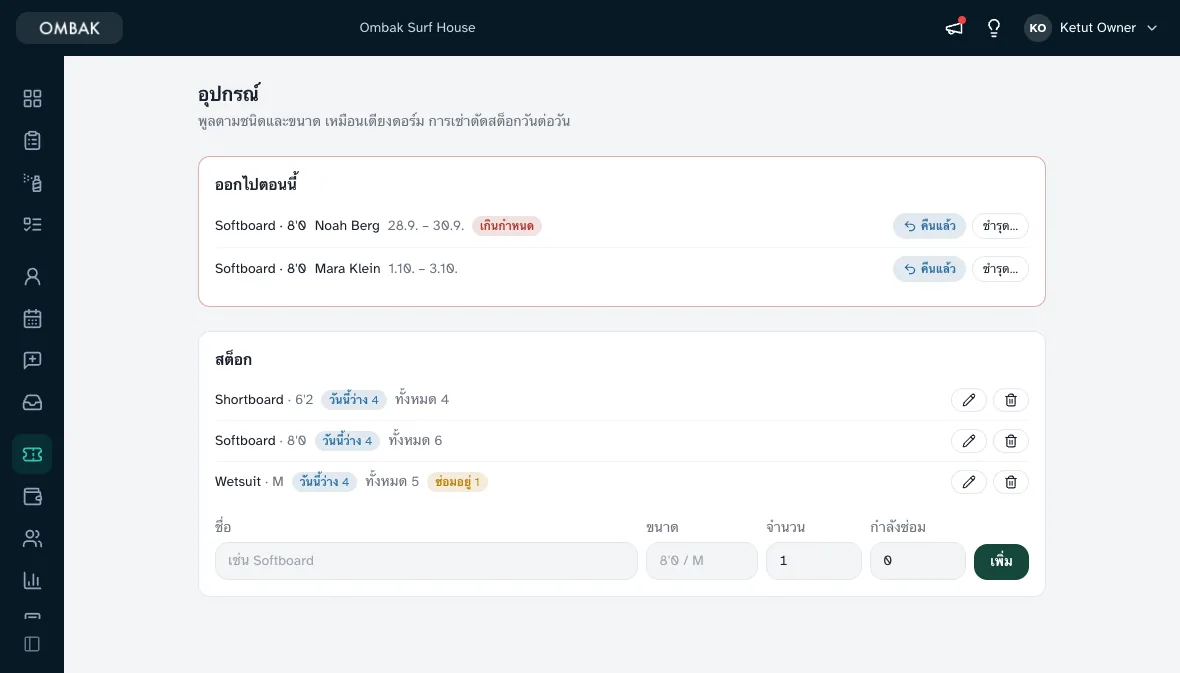Open the guests person icon in sidebar
Viewport: 1180px width, 673px height.
[x=32, y=276]
